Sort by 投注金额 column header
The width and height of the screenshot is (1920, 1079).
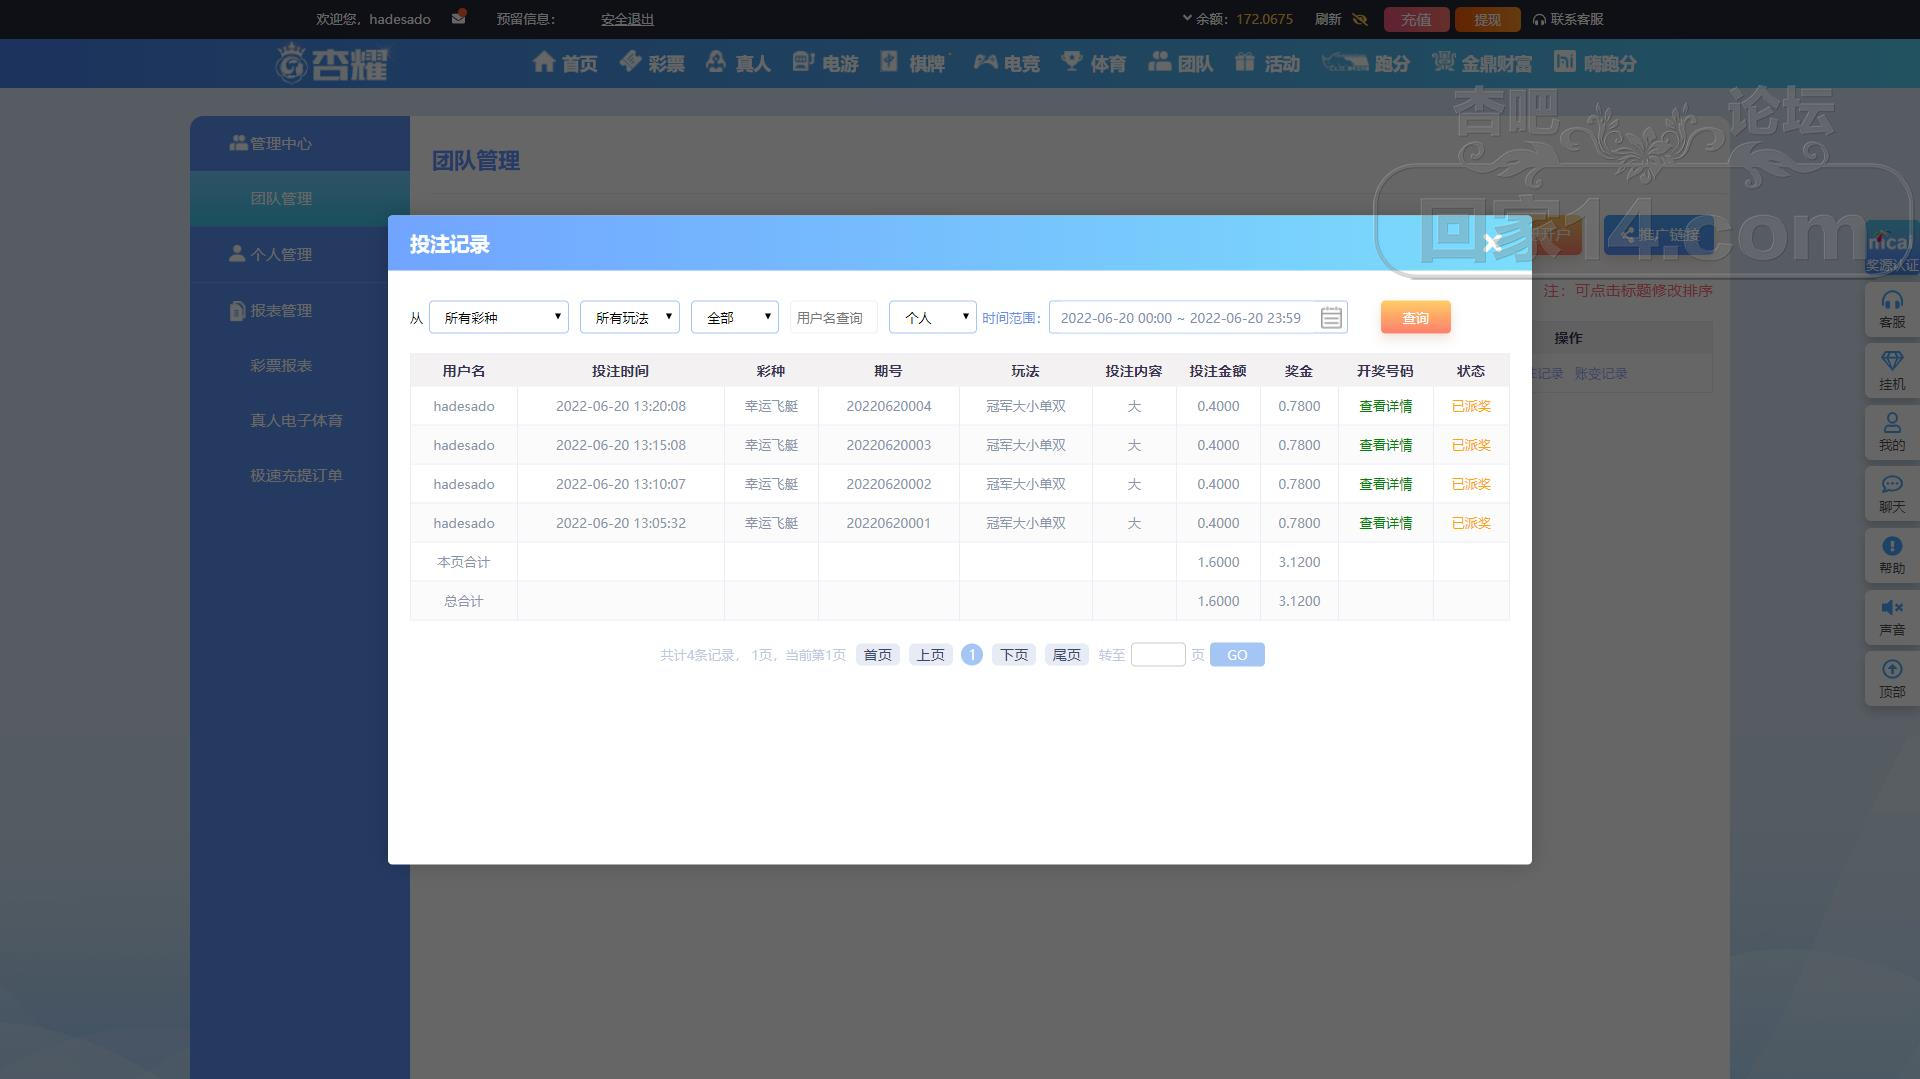point(1217,371)
